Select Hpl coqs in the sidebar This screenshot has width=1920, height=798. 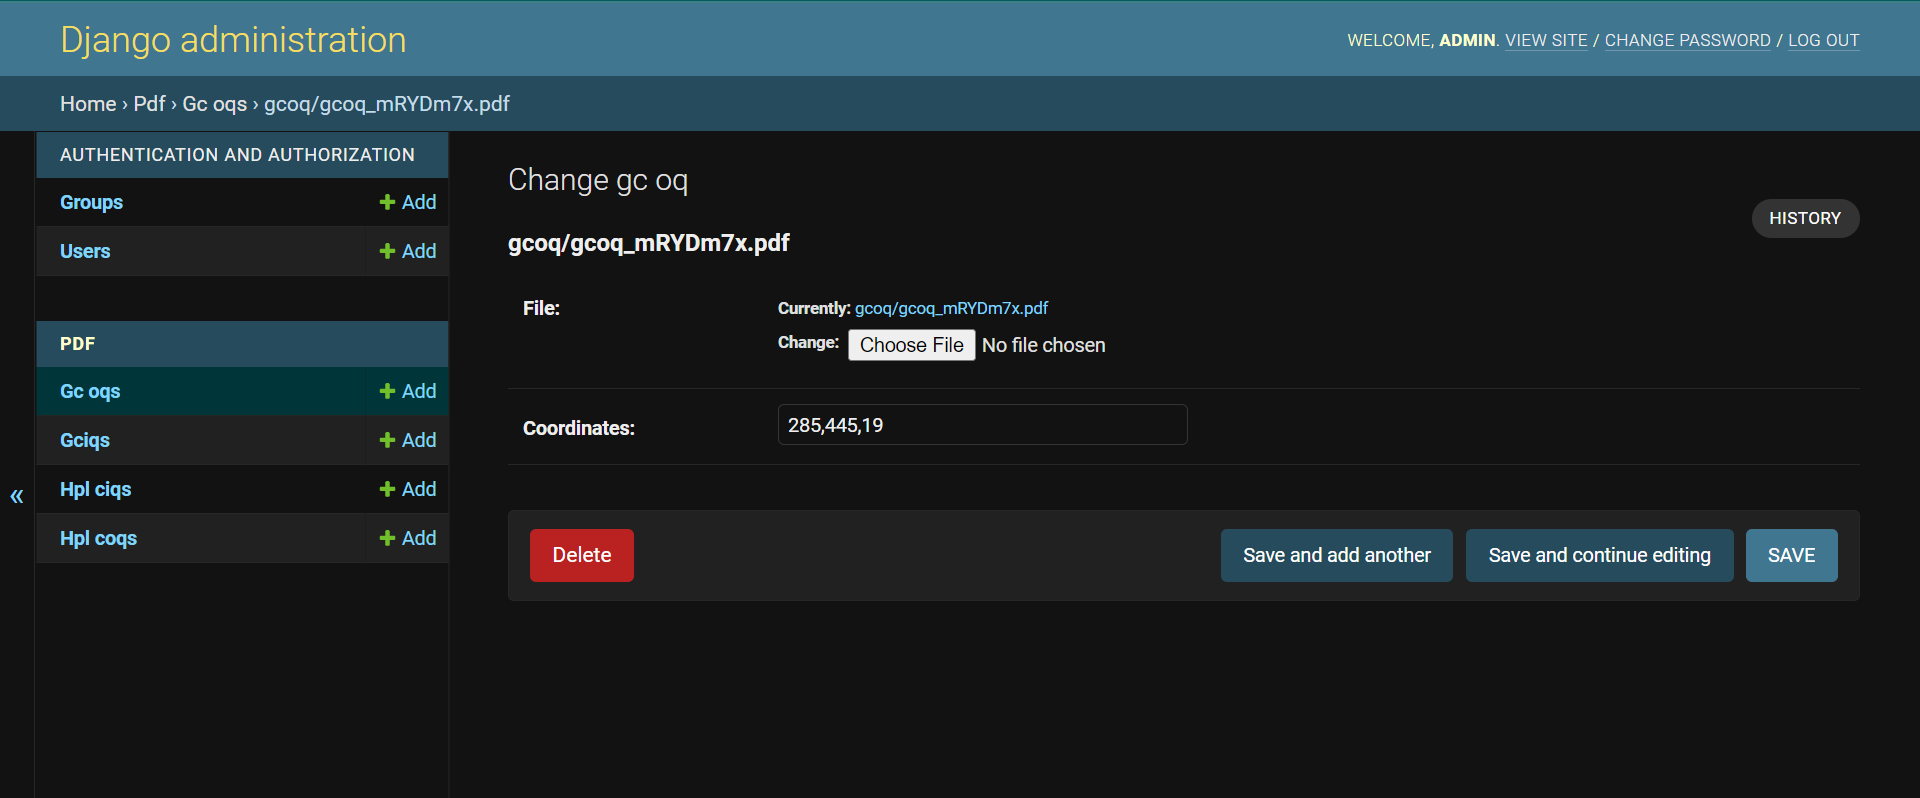[98, 538]
